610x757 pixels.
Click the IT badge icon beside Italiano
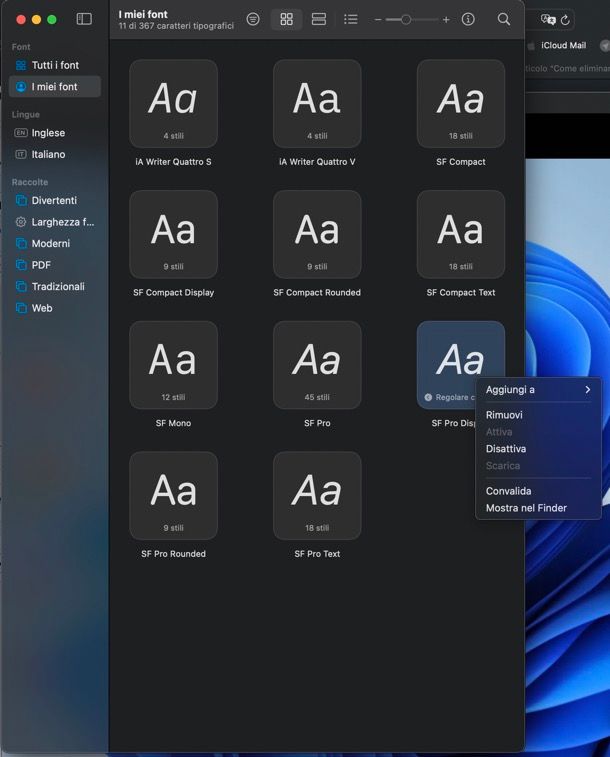(21, 154)
